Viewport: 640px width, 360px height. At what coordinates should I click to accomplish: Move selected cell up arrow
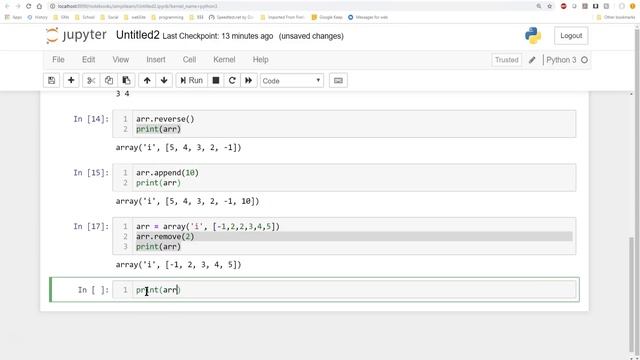pos(147,80)
